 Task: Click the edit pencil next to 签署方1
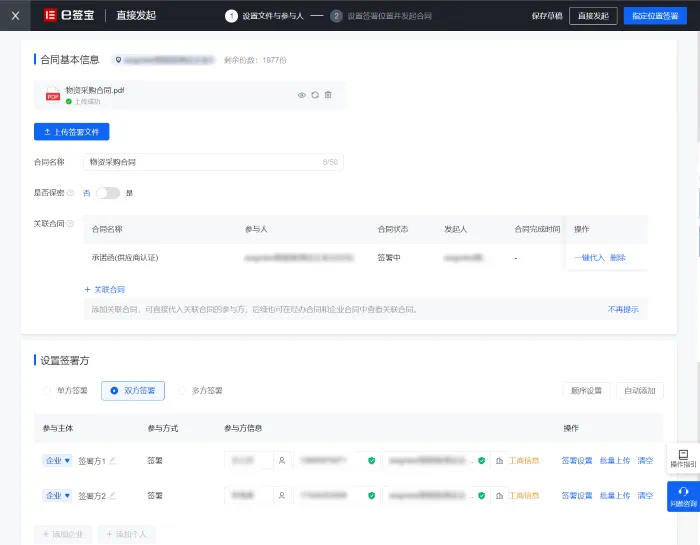(112, 460)
